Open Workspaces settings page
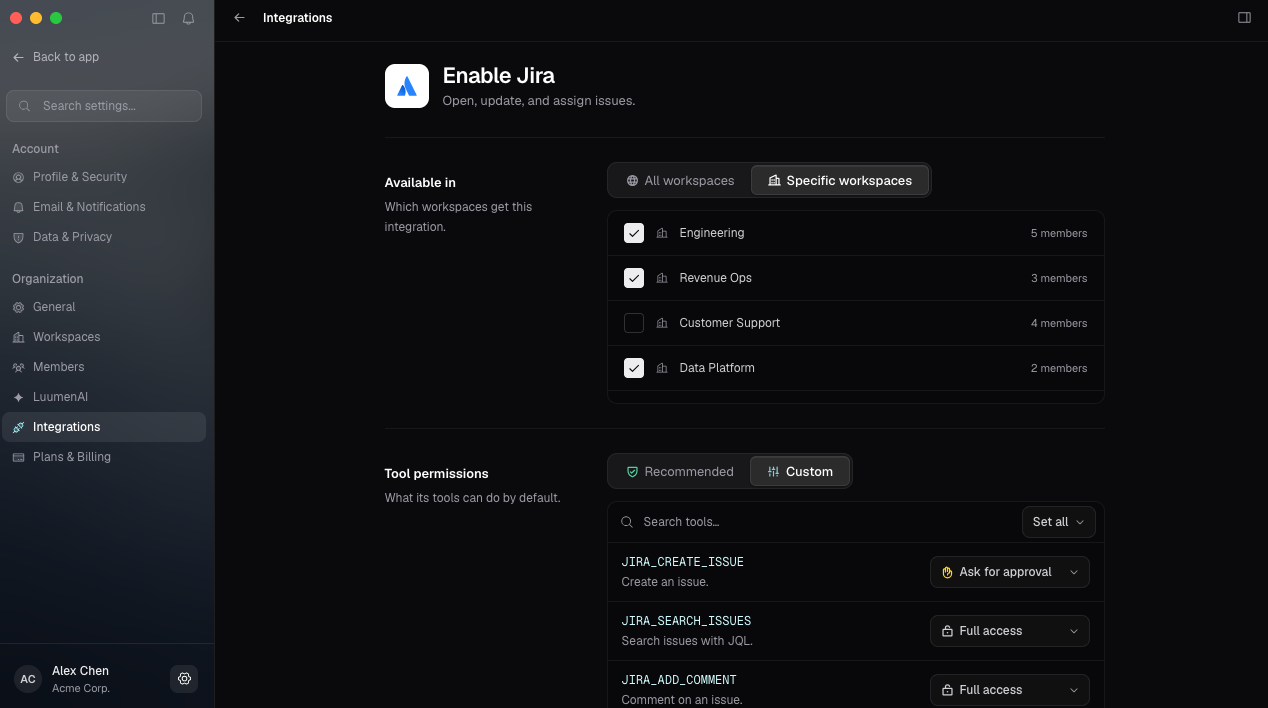This screenshot has width=1268, height=708. pyautogui.click(x=104, y=337)
